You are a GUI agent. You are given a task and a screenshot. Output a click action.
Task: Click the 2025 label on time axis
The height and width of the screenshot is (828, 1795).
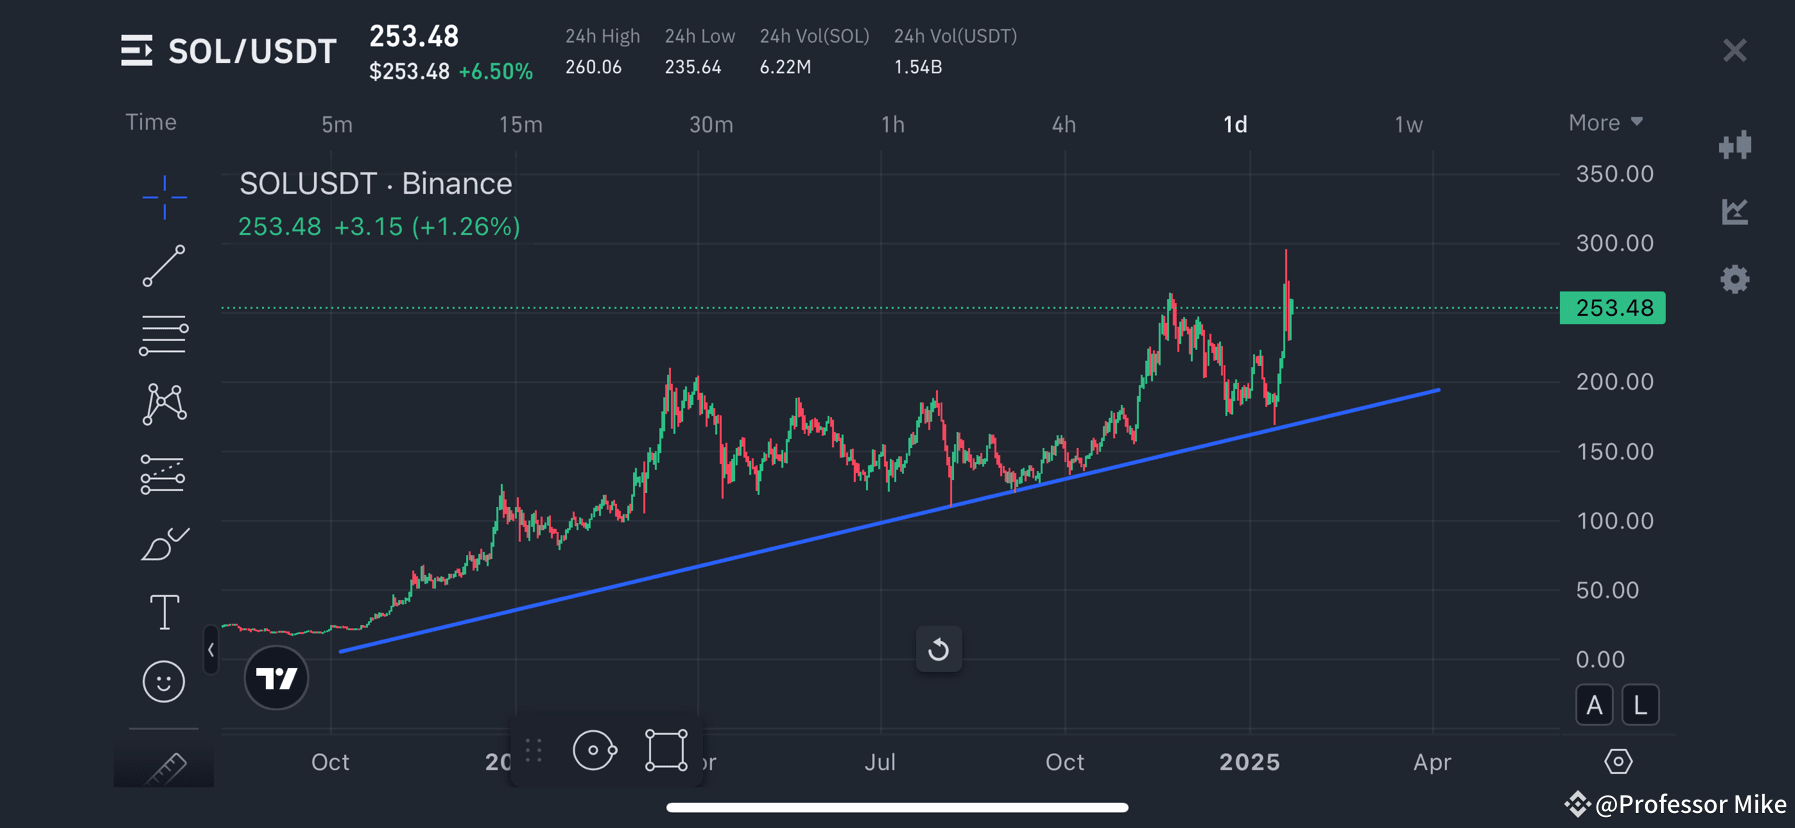(1250, 762)
